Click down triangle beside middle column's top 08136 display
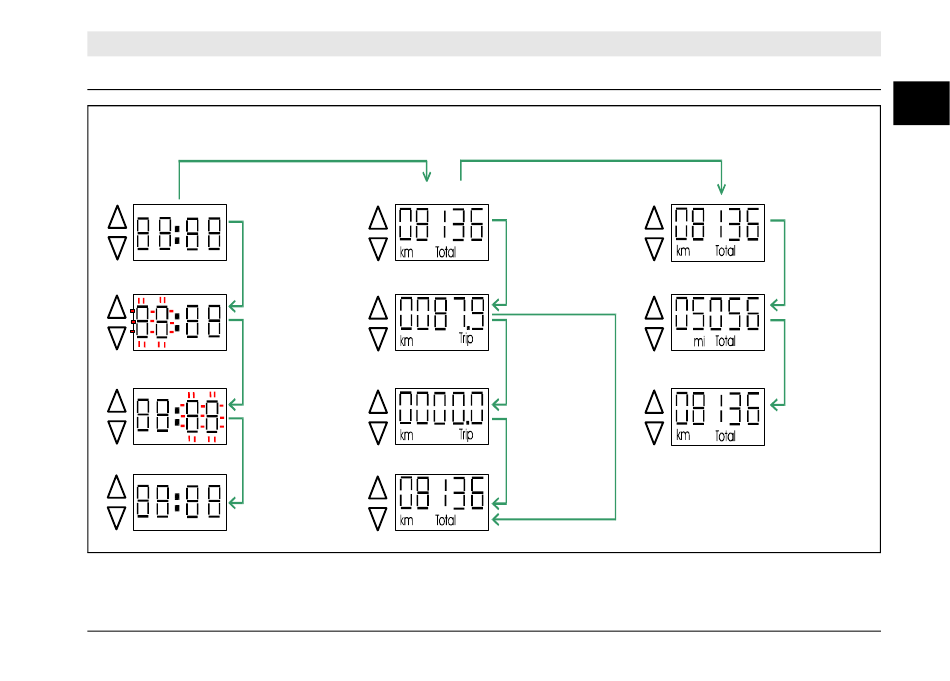Viewport: 950px width, 681px height. pos(378,249)
